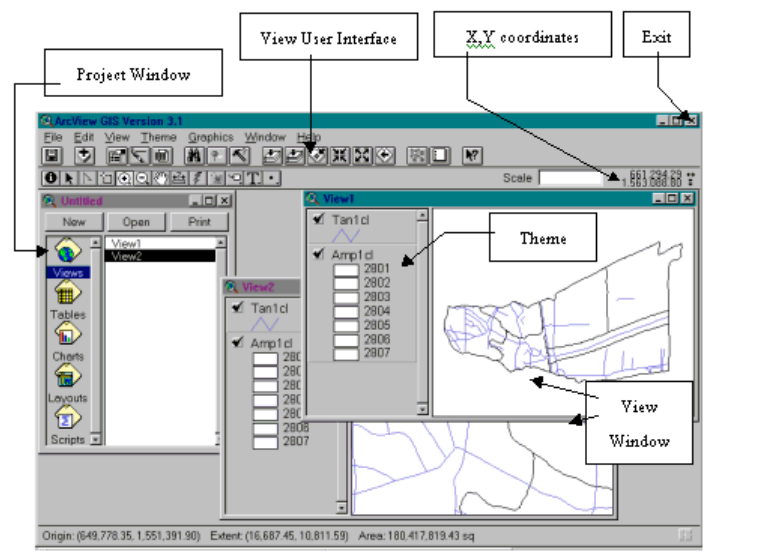This screenshot has height=555, width=761.
Task: Click Select Features Using Graphic icon
Action: pyautogui.click(x=416, y=156)
